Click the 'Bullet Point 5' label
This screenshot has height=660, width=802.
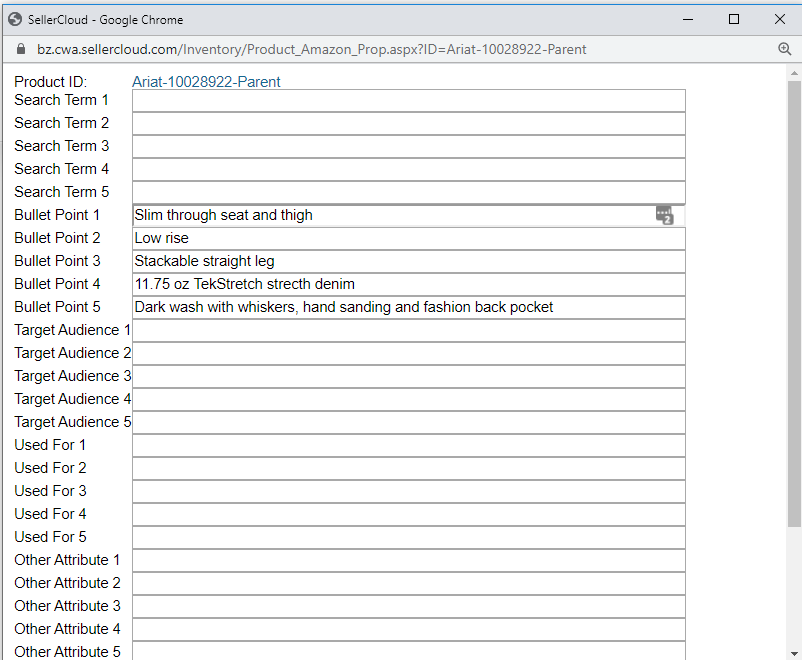[57, 307]
